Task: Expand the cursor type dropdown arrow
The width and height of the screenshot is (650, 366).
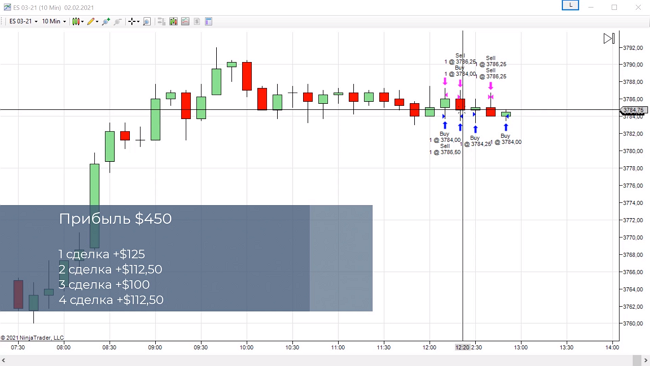Action: click(138, 22)
